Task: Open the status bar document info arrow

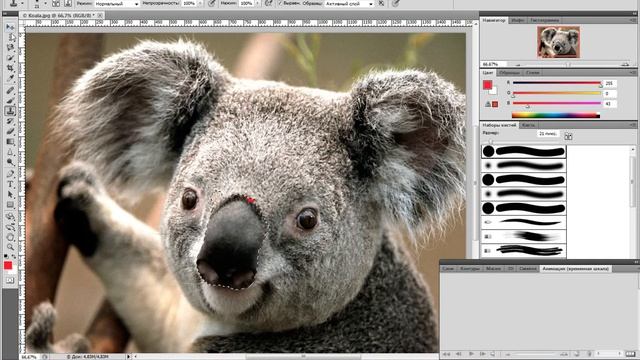Action: point(128,357)
